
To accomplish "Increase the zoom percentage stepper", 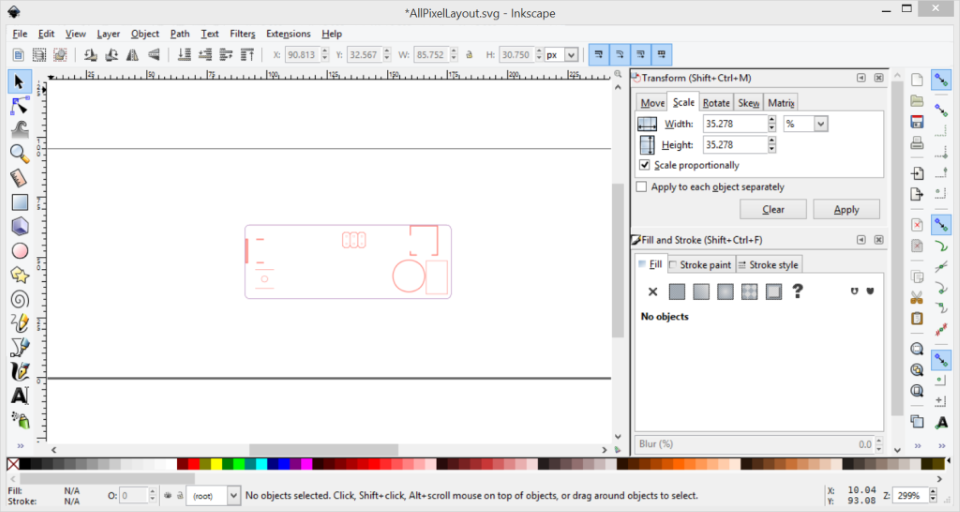I will (932, 492).
